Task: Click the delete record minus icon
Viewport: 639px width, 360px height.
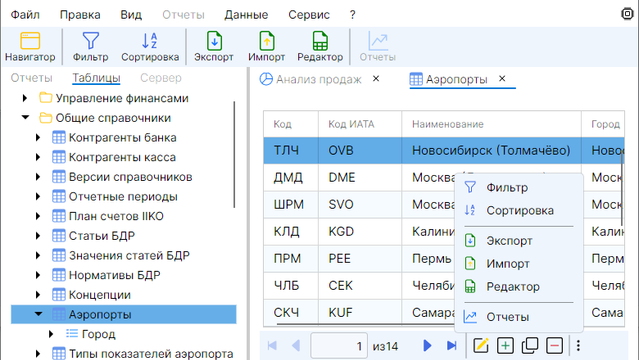Action: pyautogui.click(x=554, y=346)
